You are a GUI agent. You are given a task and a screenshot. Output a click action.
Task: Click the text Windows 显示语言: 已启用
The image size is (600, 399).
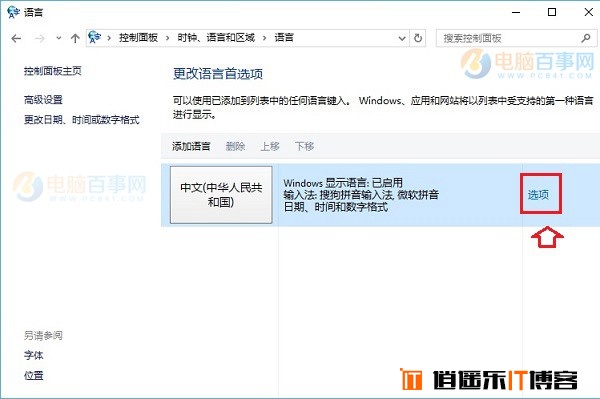[343, 182]
